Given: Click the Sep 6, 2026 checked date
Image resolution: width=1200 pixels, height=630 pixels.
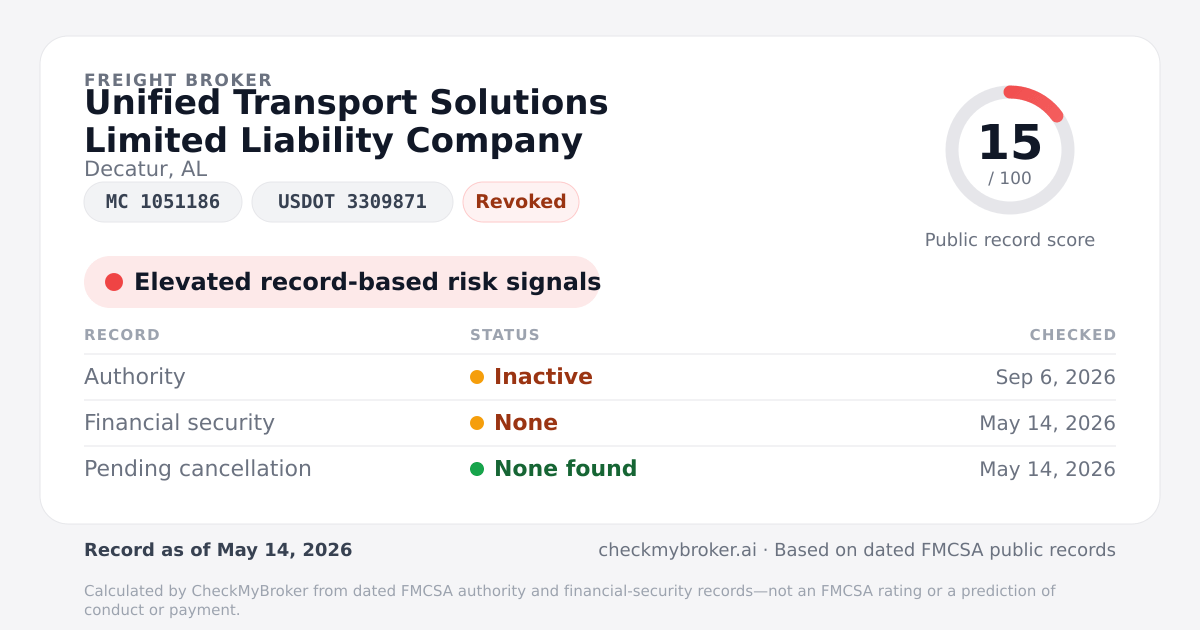Looking at the screenshot, I should [x=1056, y=377].
